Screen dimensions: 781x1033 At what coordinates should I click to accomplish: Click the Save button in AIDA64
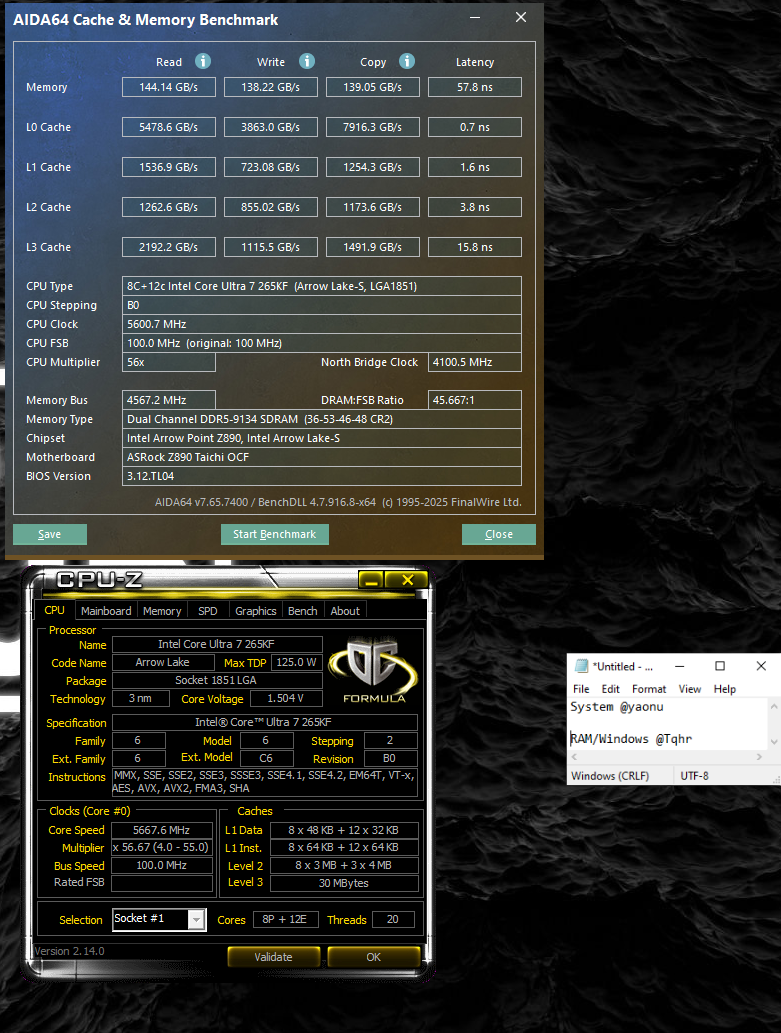pyautogui.click(x=50, y=534)
